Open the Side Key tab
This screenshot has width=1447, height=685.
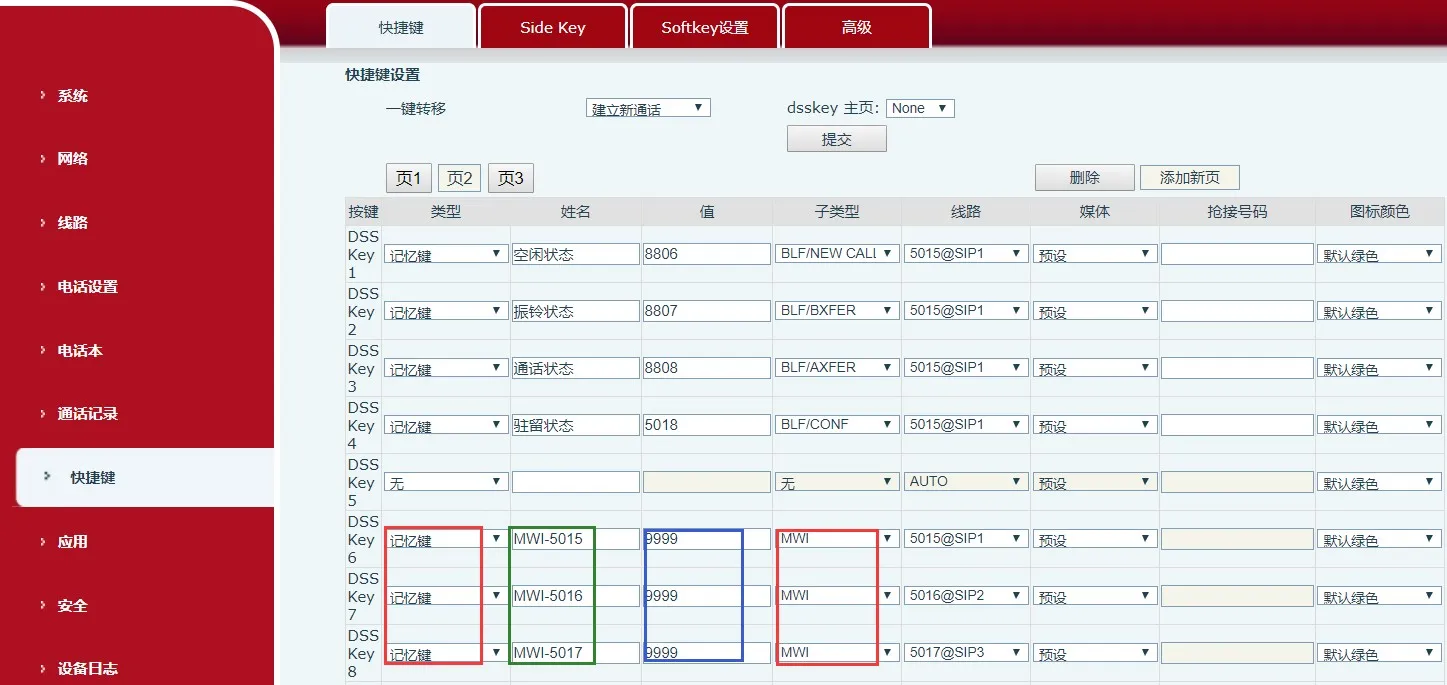click(552, 27)
